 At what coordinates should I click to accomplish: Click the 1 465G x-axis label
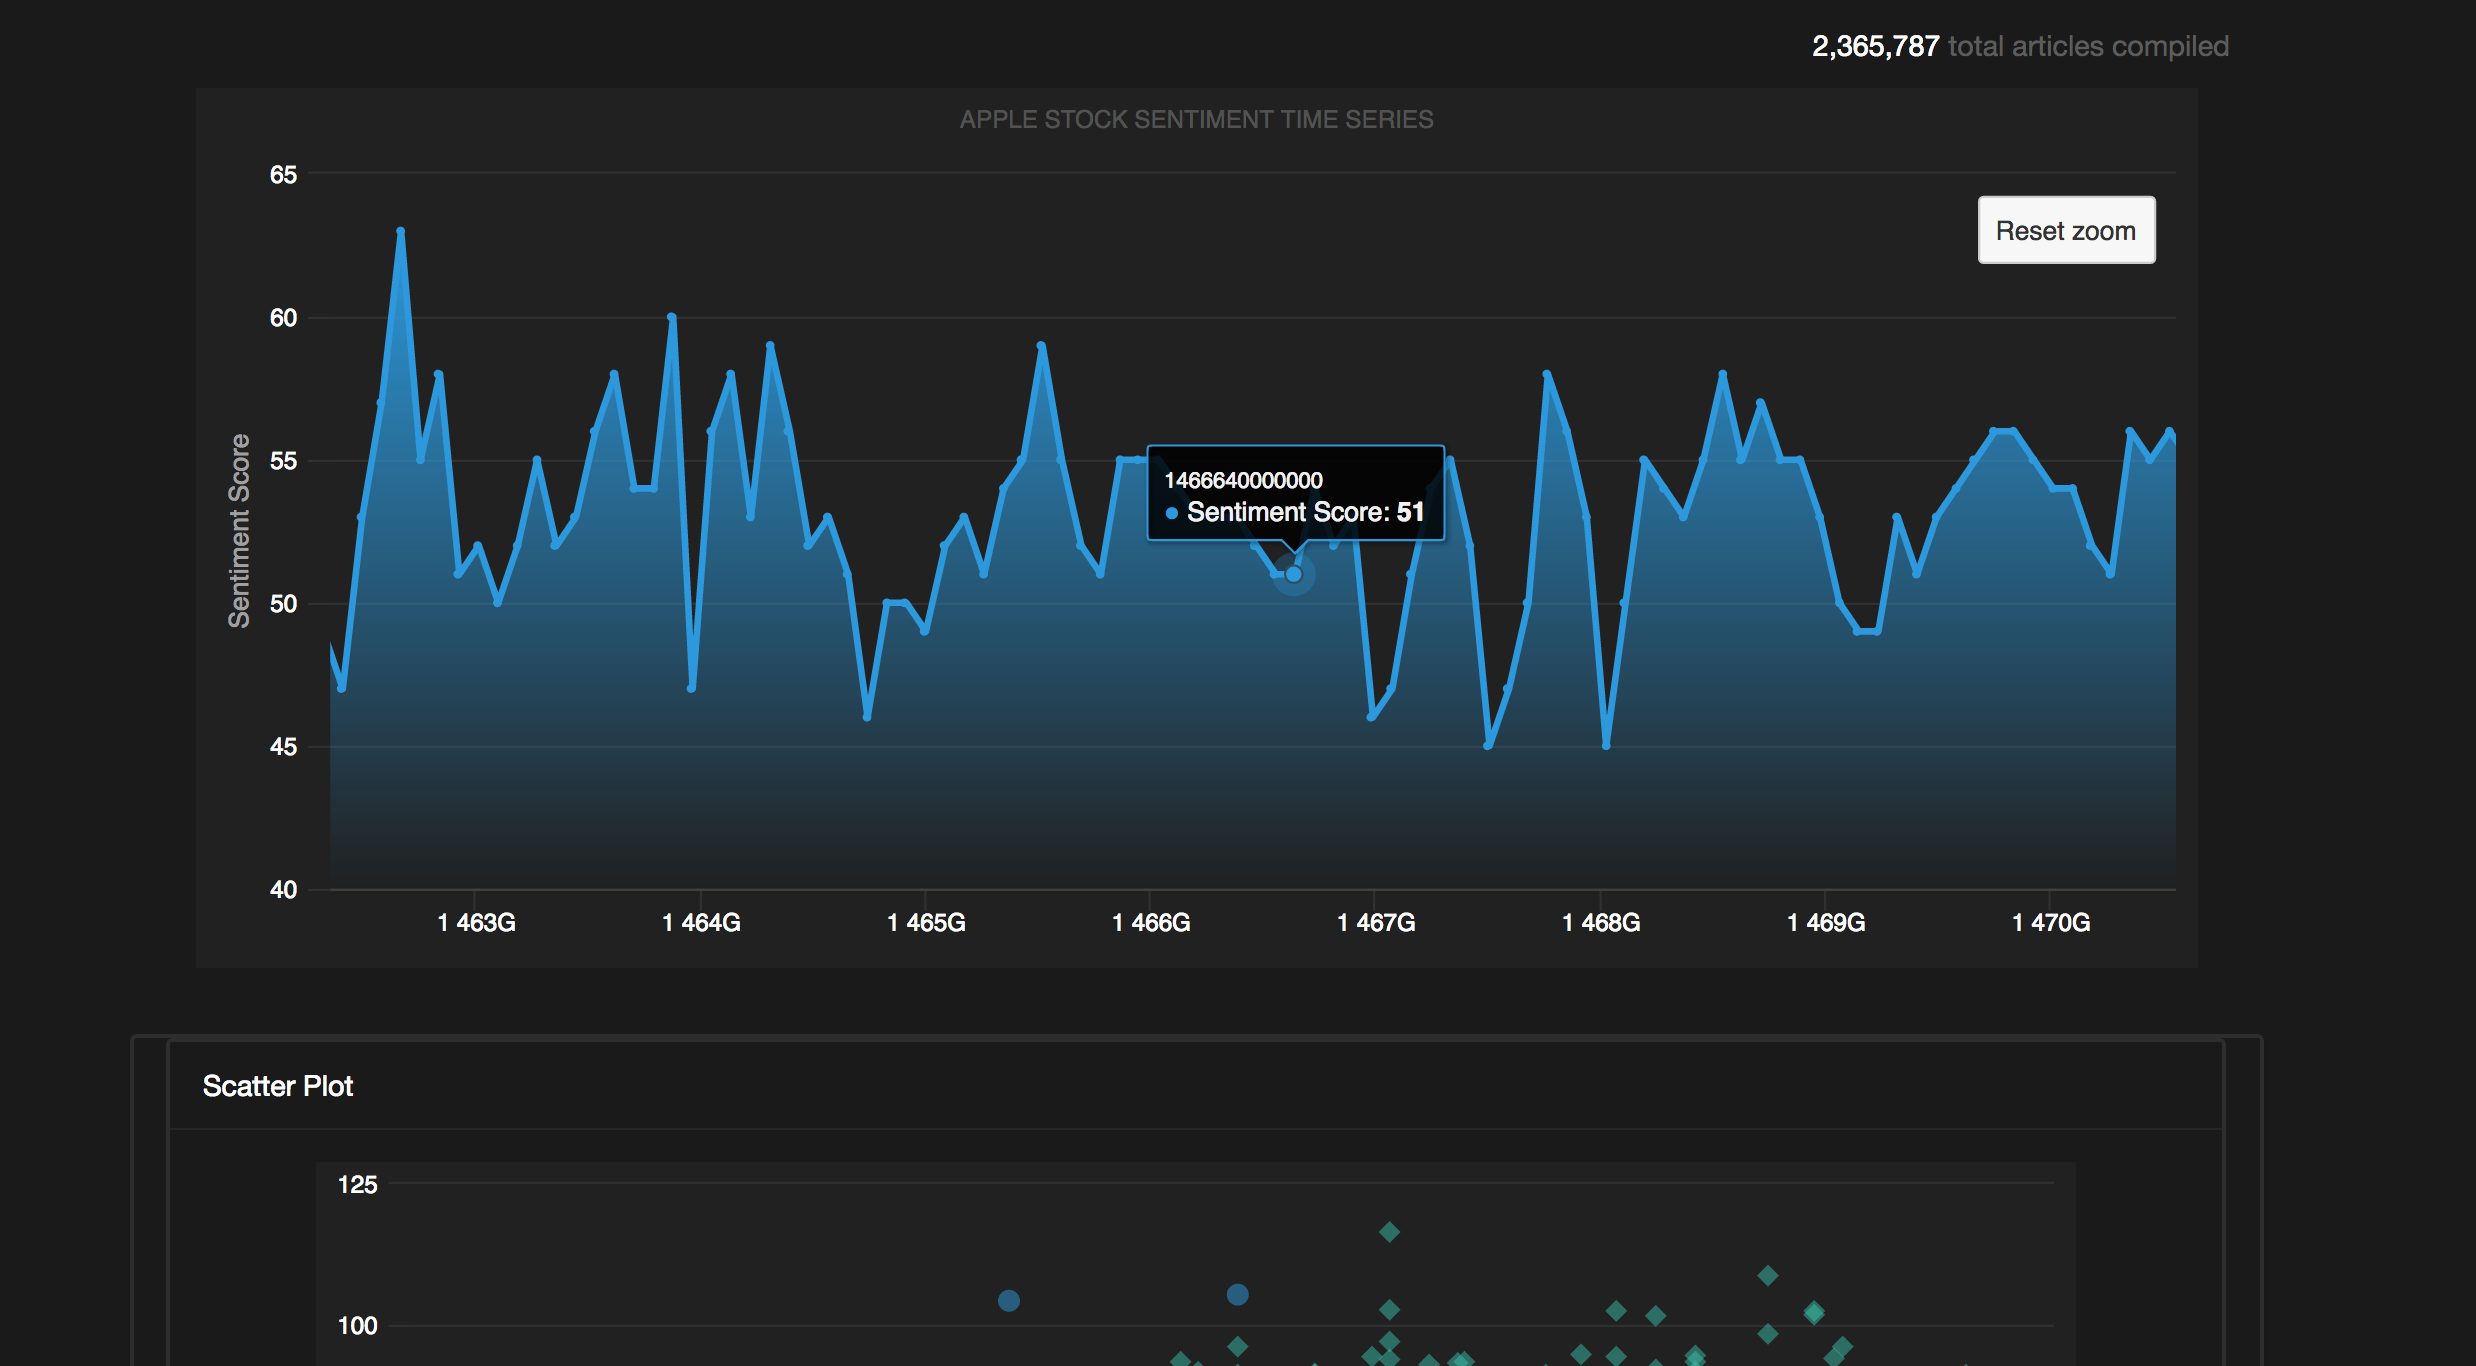(x=926, y=922)
